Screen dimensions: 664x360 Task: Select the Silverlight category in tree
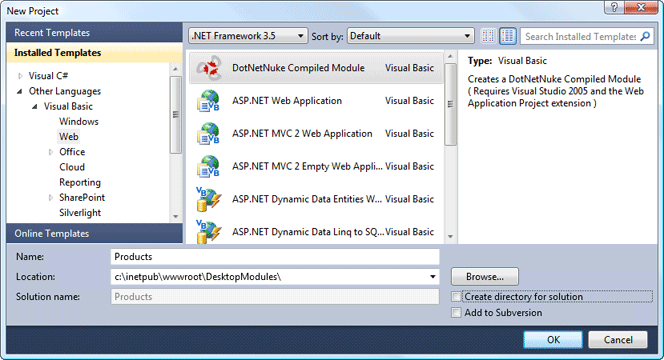(x=80, y=213)
